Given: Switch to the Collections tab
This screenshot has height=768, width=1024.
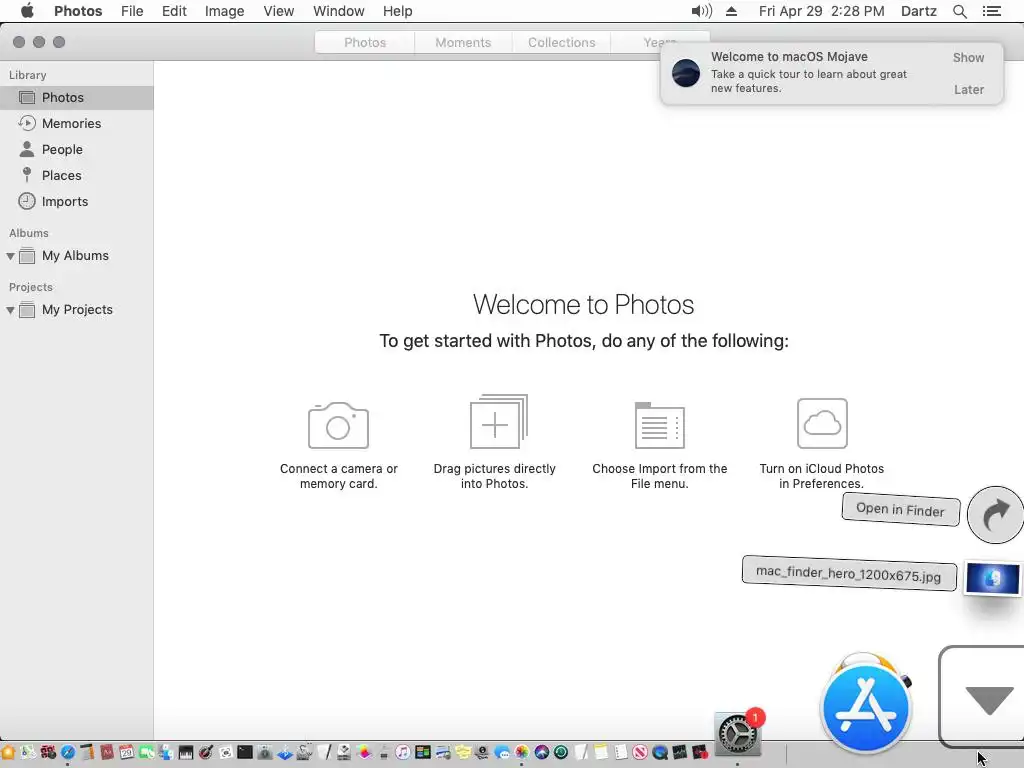Looking at the screenshot, I should [x=562, y=42].
